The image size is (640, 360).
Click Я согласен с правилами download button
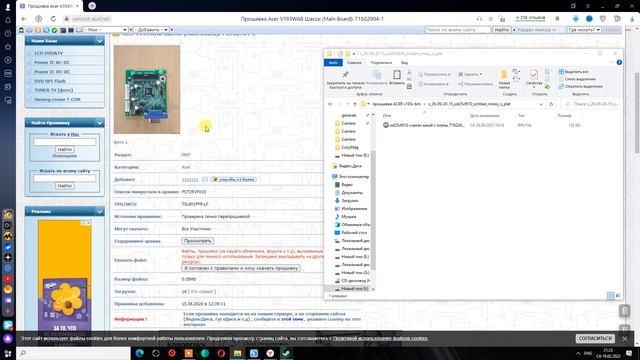click(x=241, y=268)
